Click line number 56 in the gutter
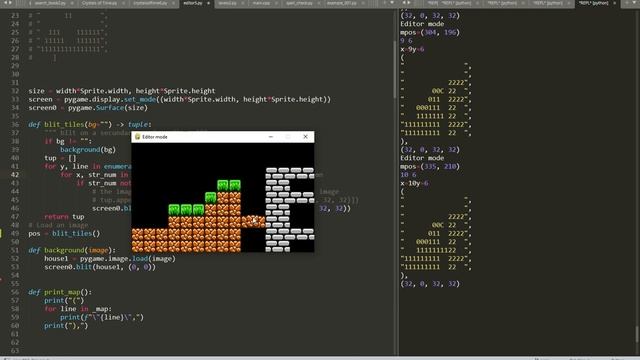The width and height of the screenshot is (640, 360). point(15,292)
